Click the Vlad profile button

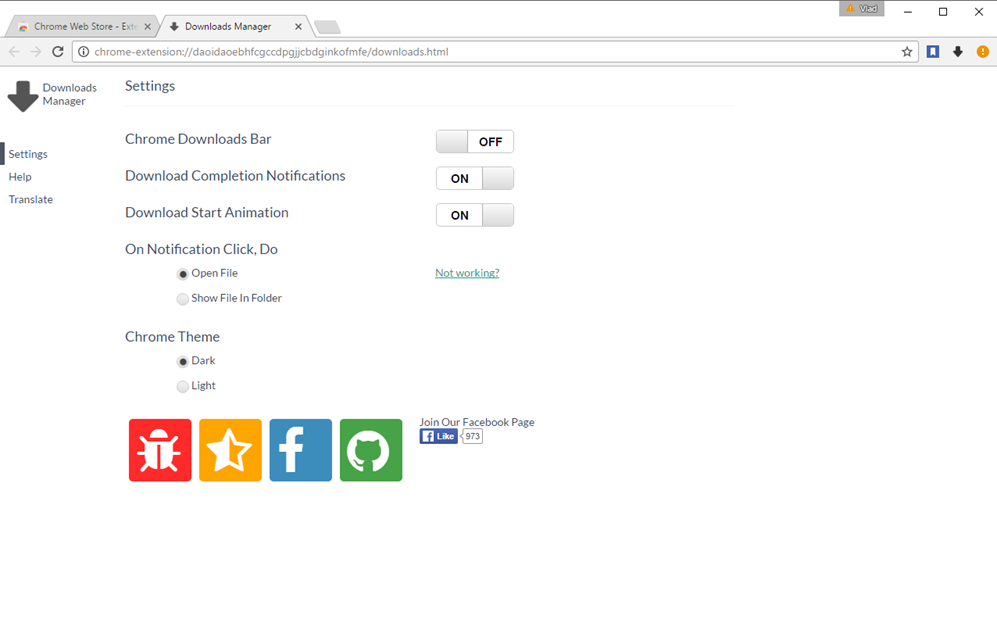862,9
